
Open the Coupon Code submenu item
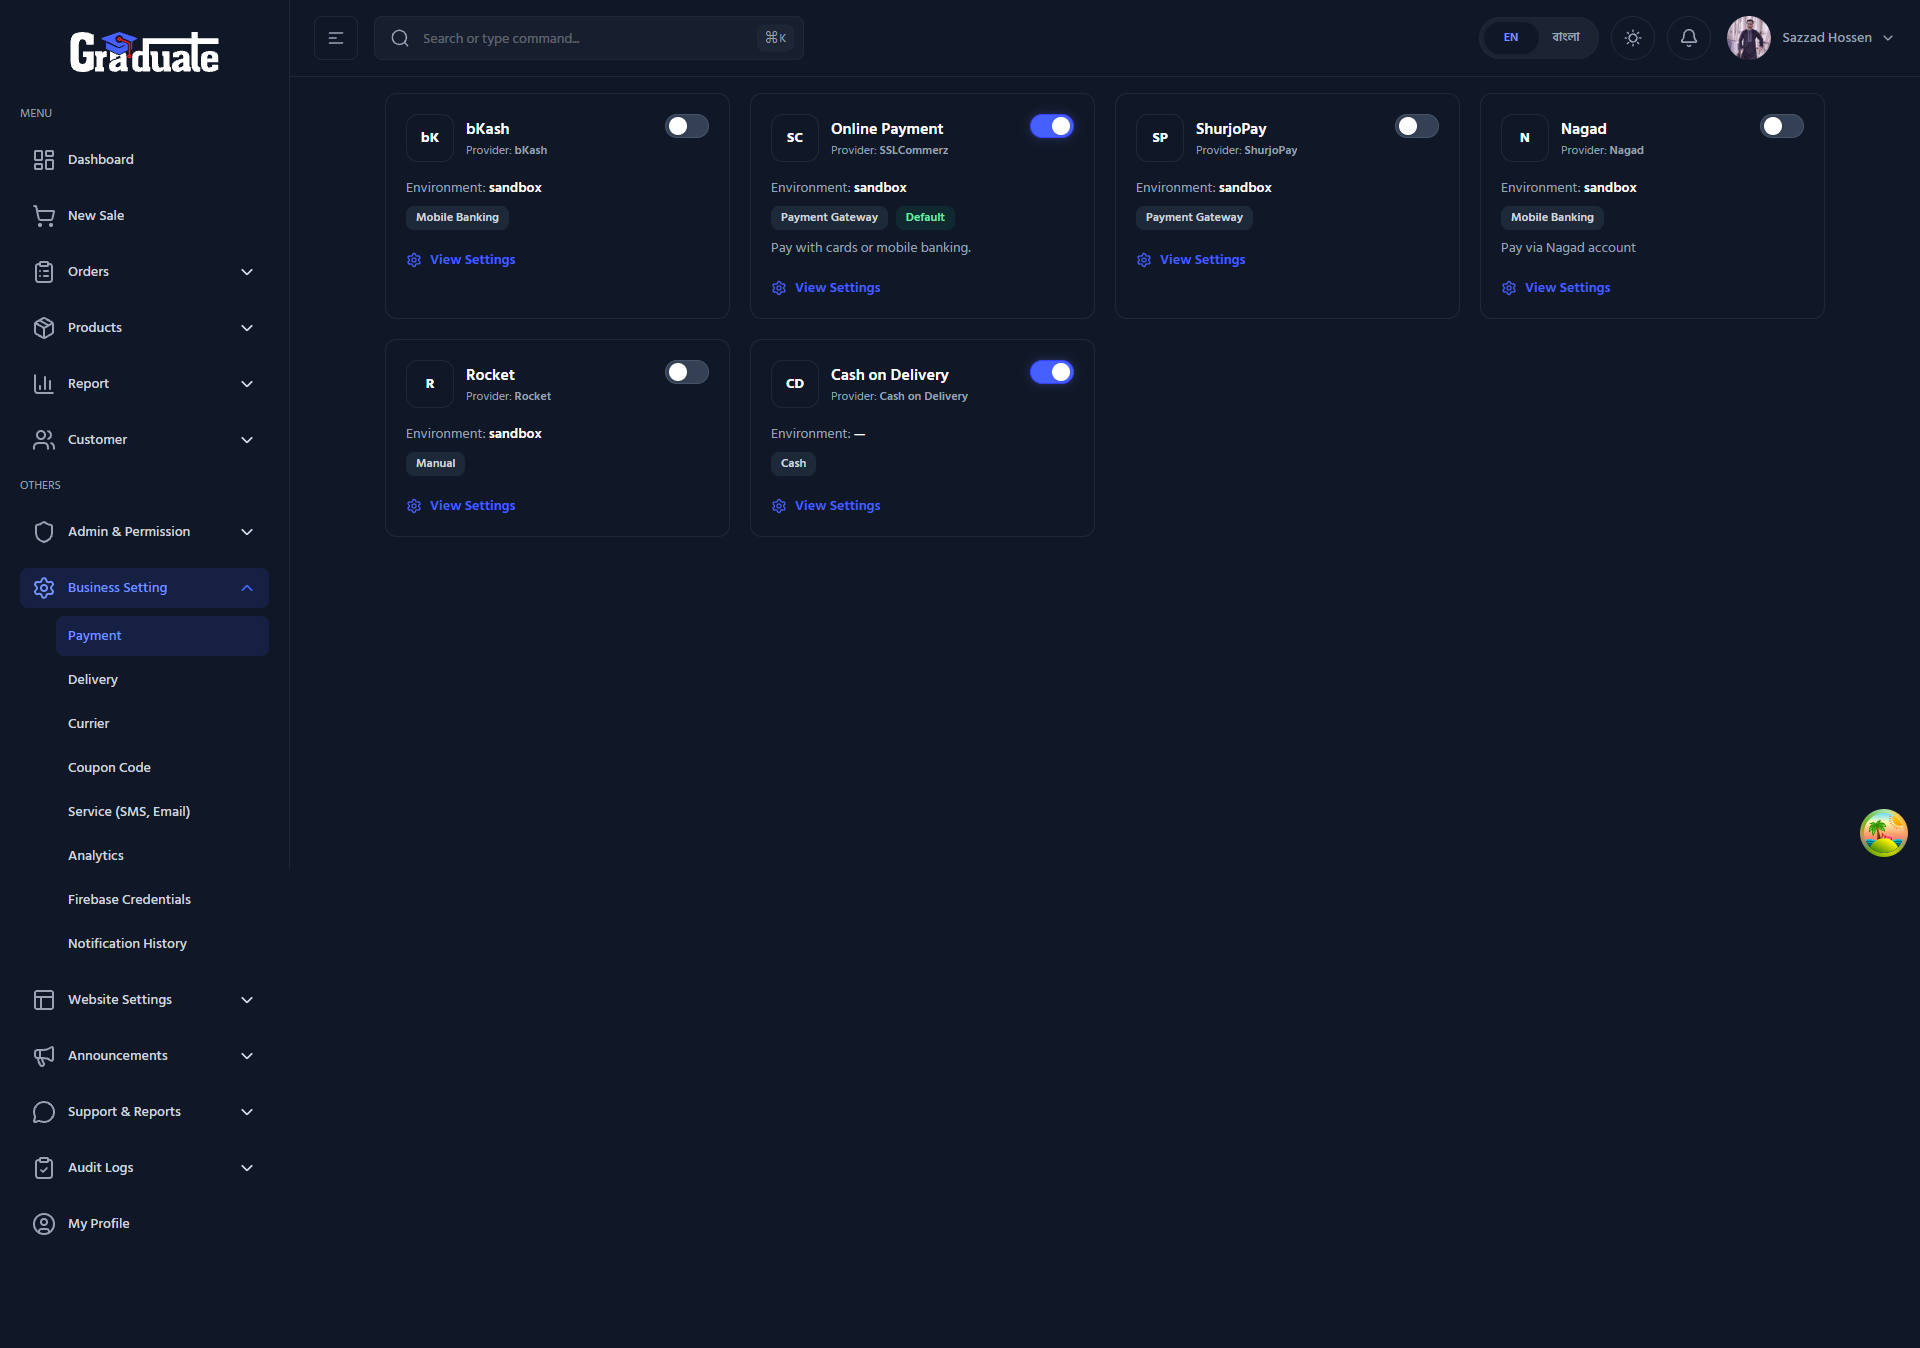pos(162,768)
